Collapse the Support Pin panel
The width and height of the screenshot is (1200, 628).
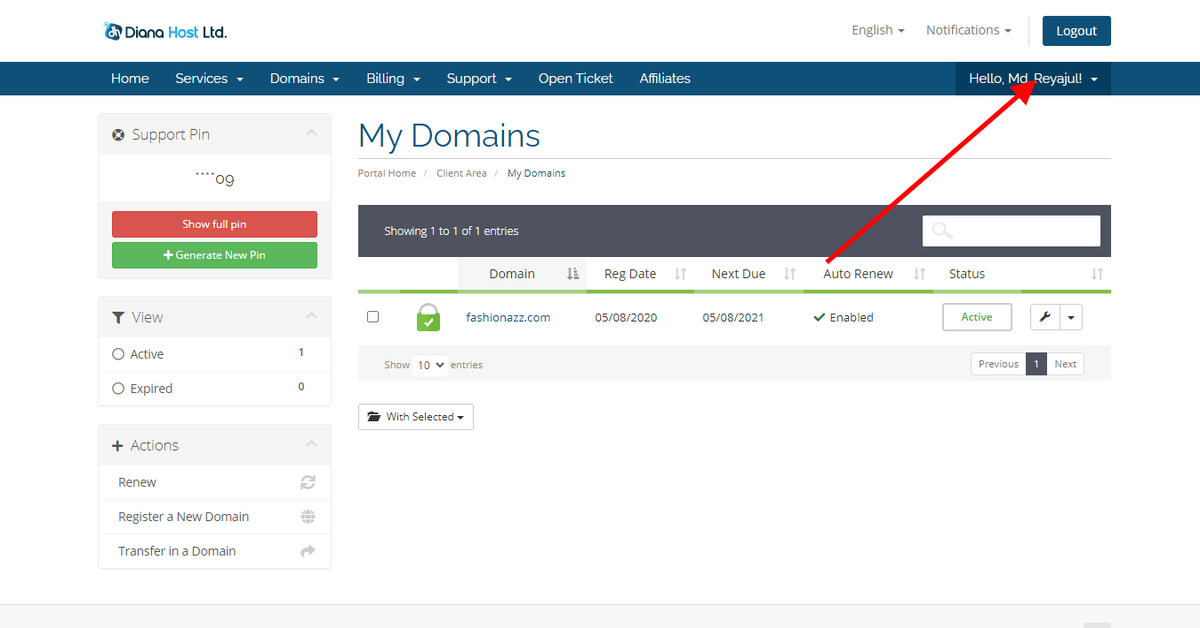[311, 134]
